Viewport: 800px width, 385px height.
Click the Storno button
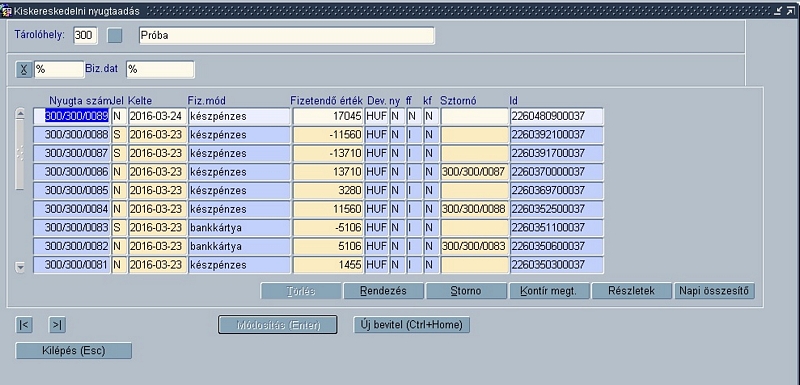466,291
